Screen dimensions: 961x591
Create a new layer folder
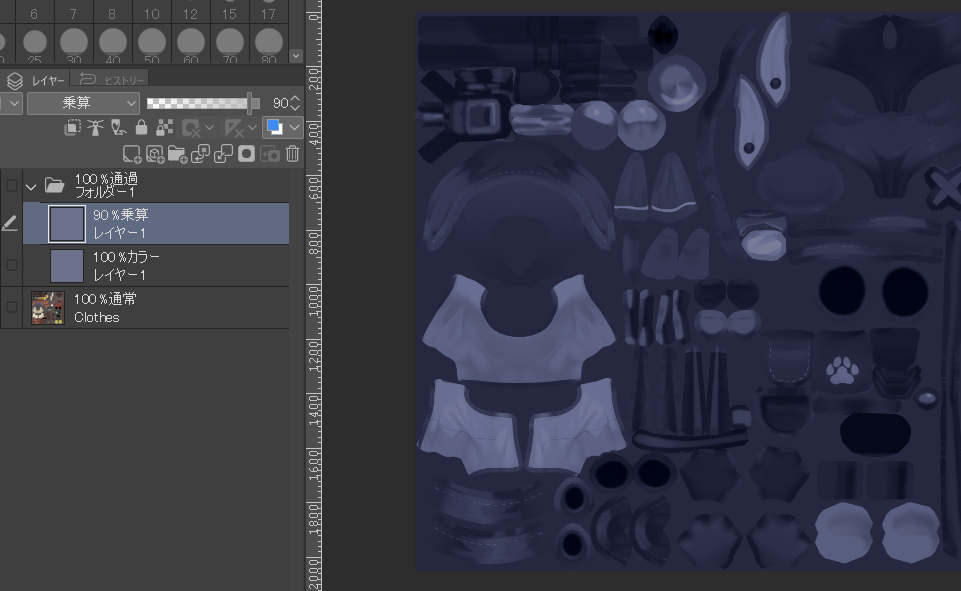pyautogui.click(x=177, y=154)
